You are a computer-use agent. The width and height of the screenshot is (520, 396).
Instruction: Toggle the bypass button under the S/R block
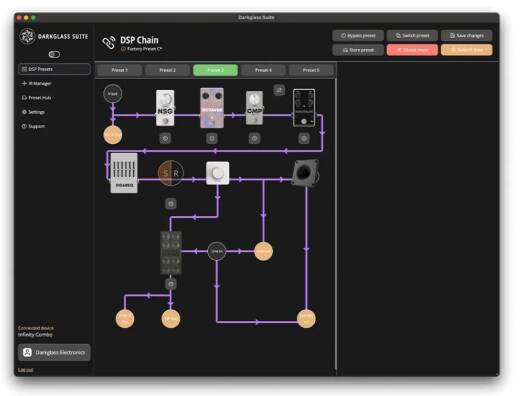(171, 203)
